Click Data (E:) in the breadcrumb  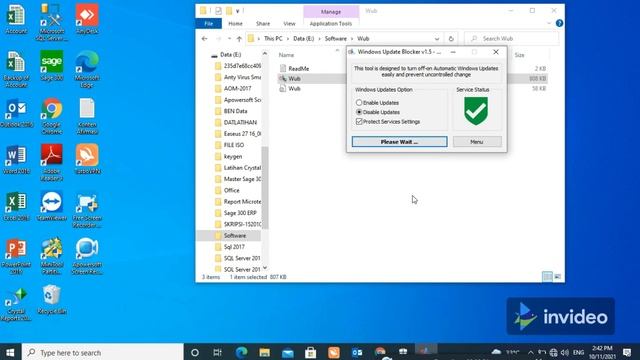304,39
